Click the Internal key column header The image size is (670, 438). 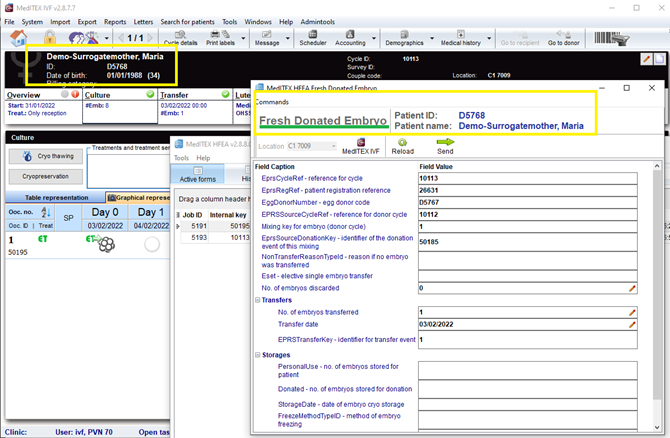click(228, 215)
